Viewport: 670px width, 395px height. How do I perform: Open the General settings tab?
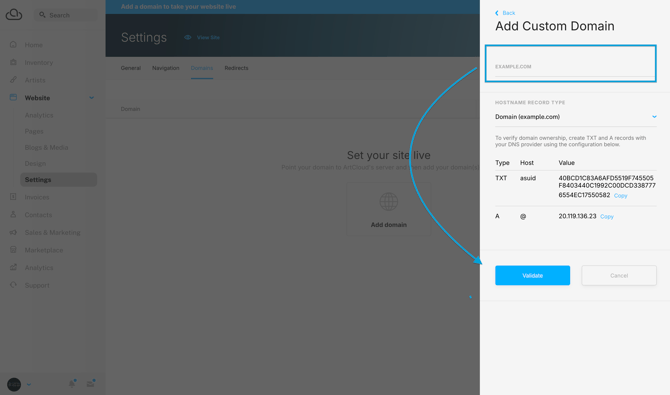131,68
